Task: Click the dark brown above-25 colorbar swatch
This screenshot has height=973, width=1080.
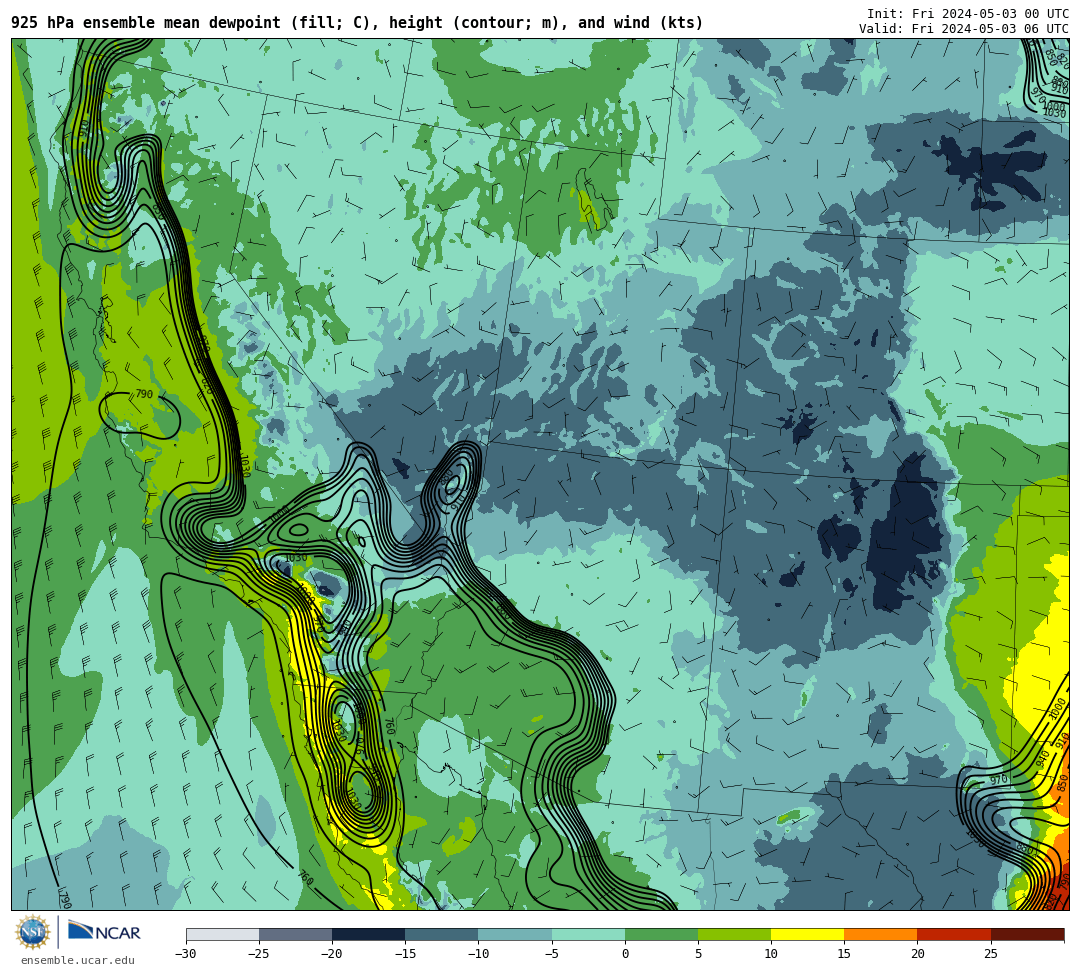Action: click(x=1027, y=934)
